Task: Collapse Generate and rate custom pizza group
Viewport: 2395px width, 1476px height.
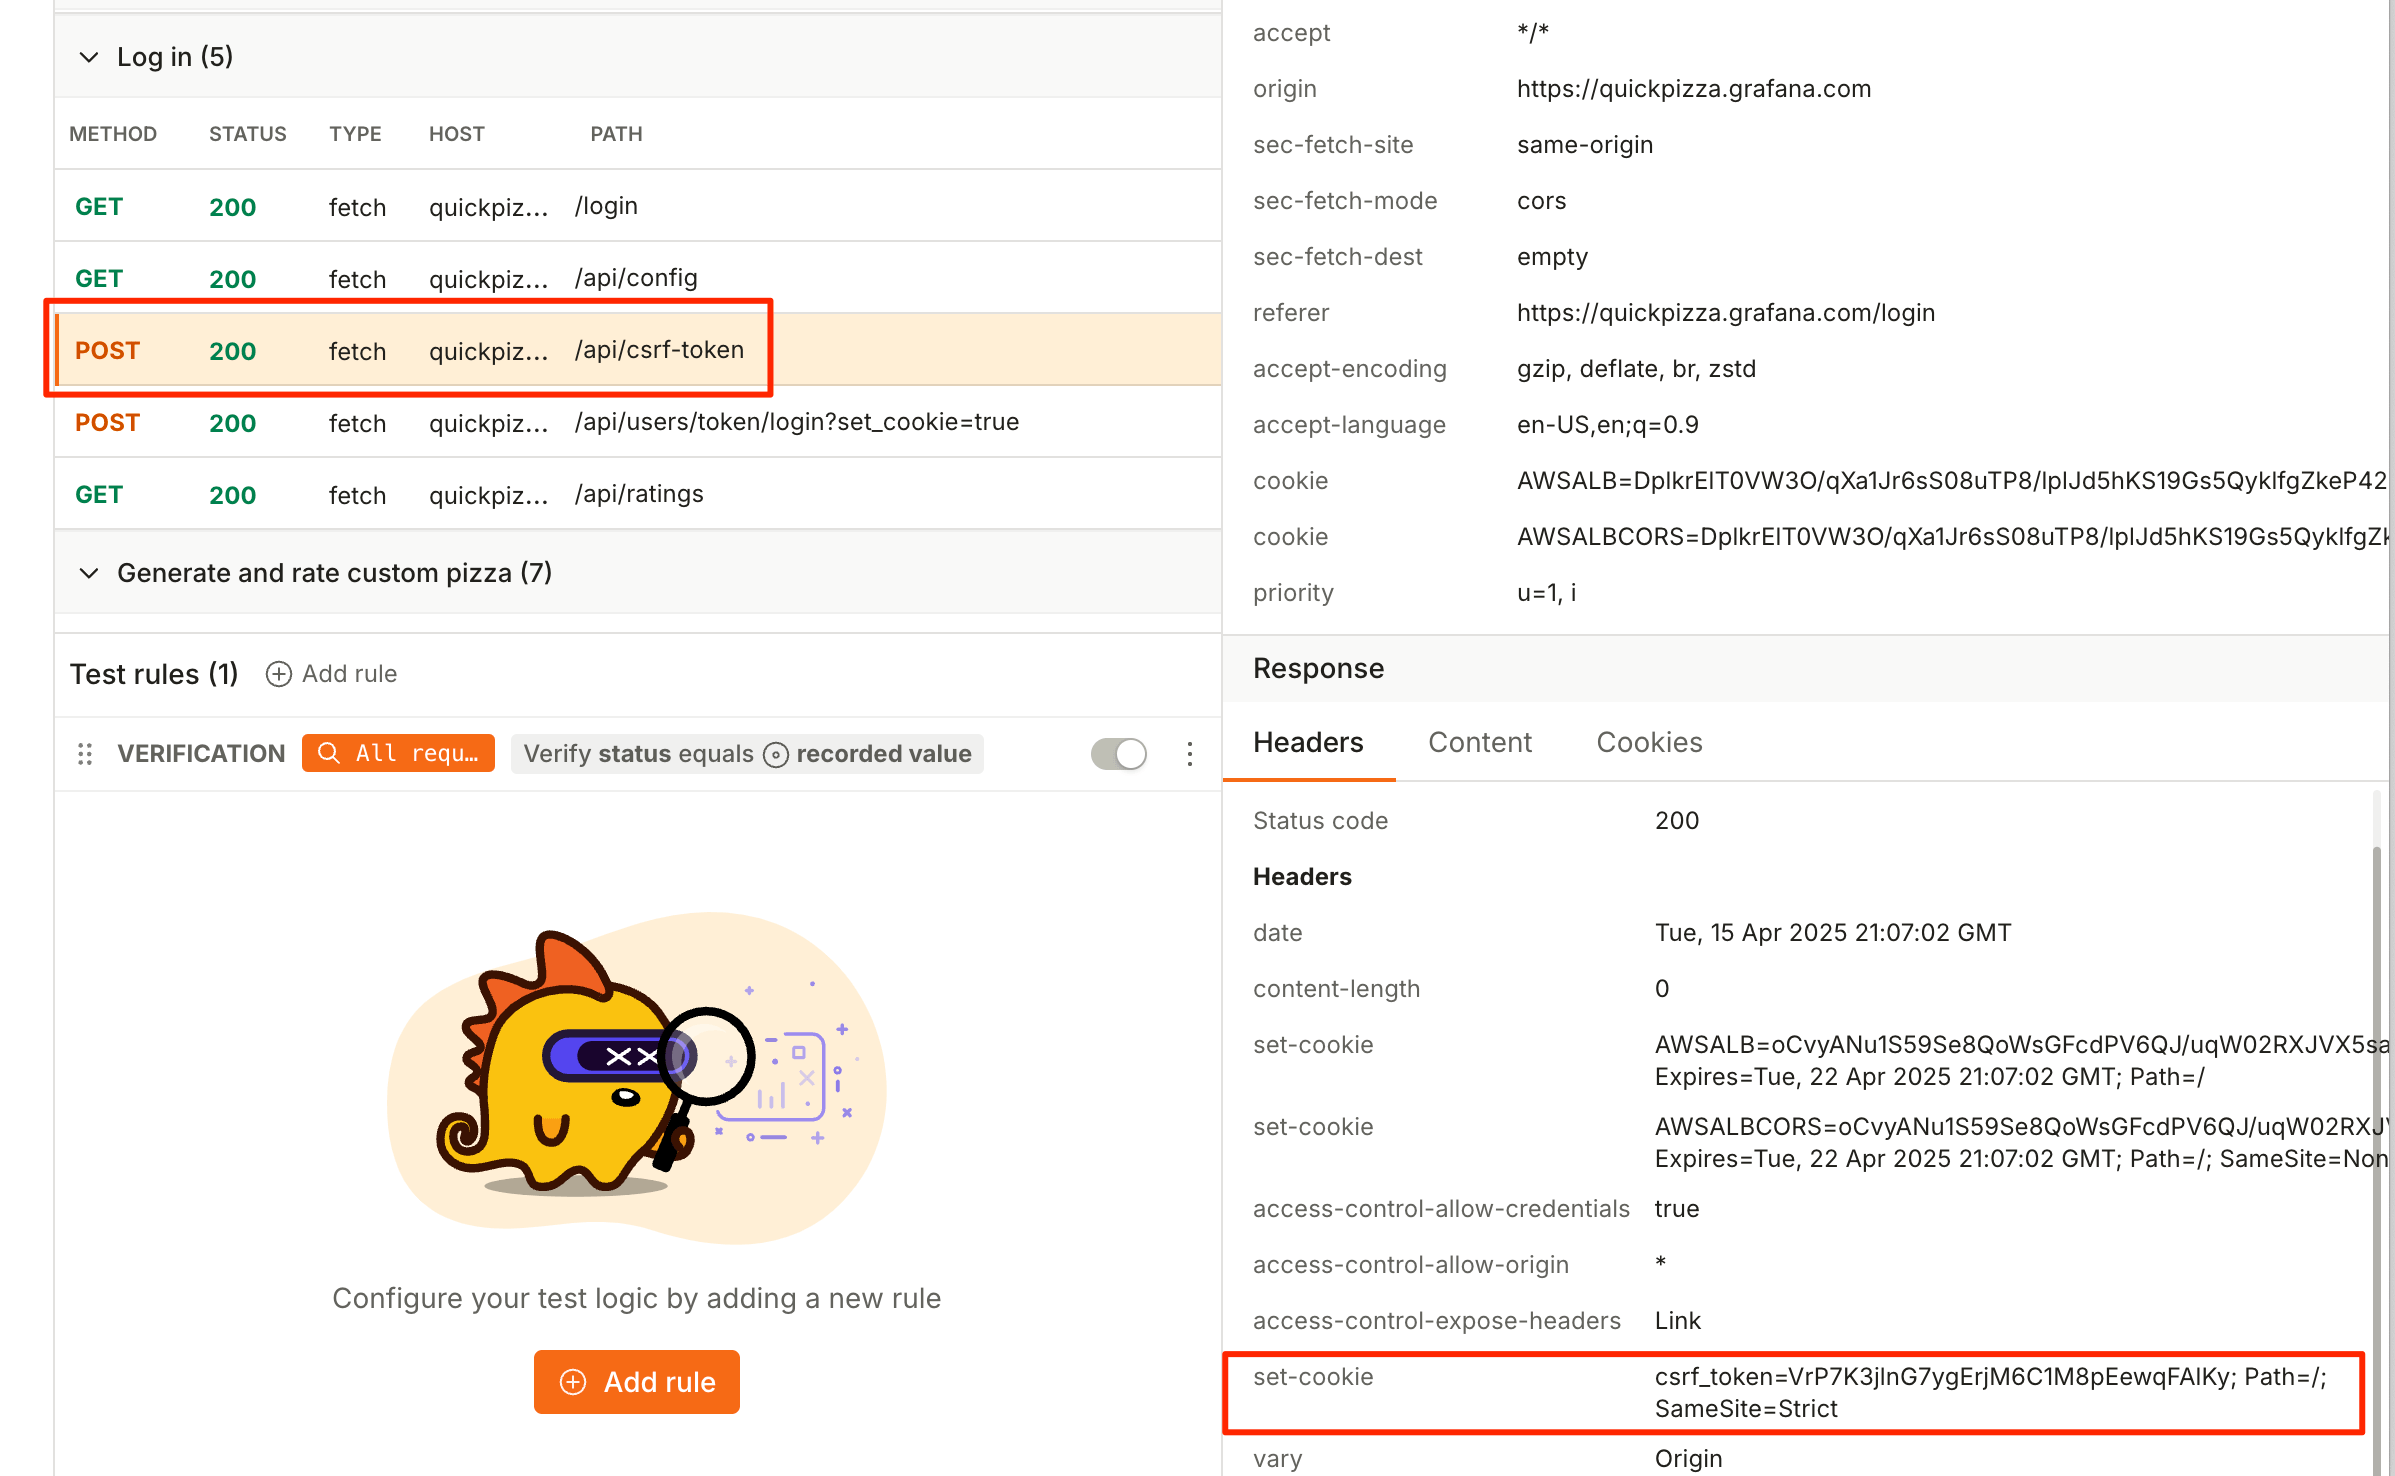Action: [x=89, y=573]
